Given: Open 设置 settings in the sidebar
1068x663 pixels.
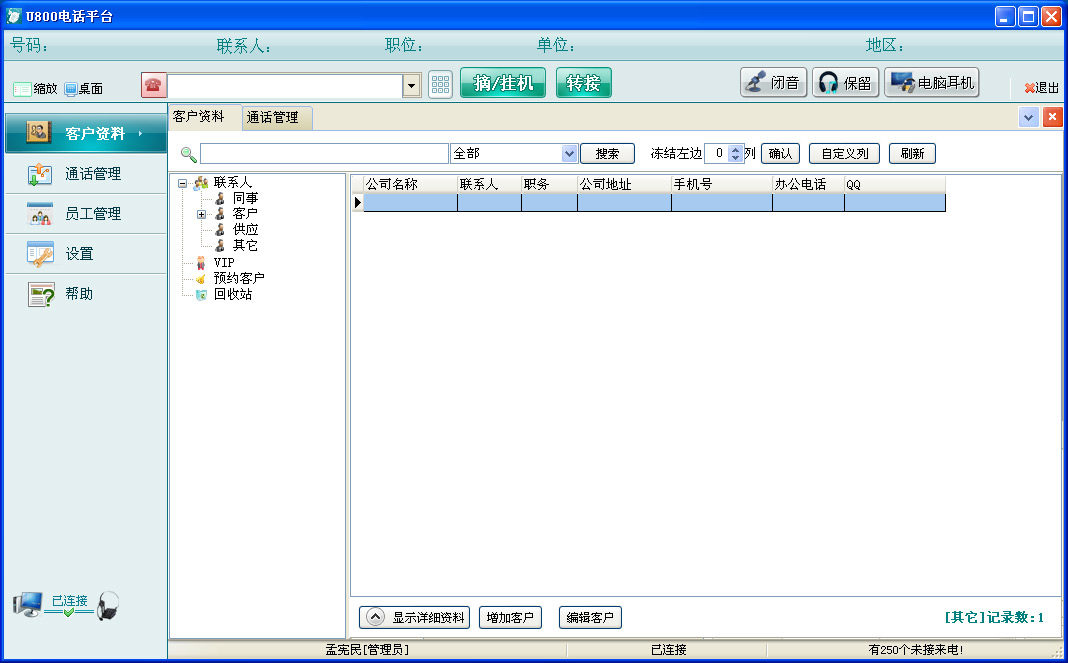Looking at the screenshot, I should 85,254.
